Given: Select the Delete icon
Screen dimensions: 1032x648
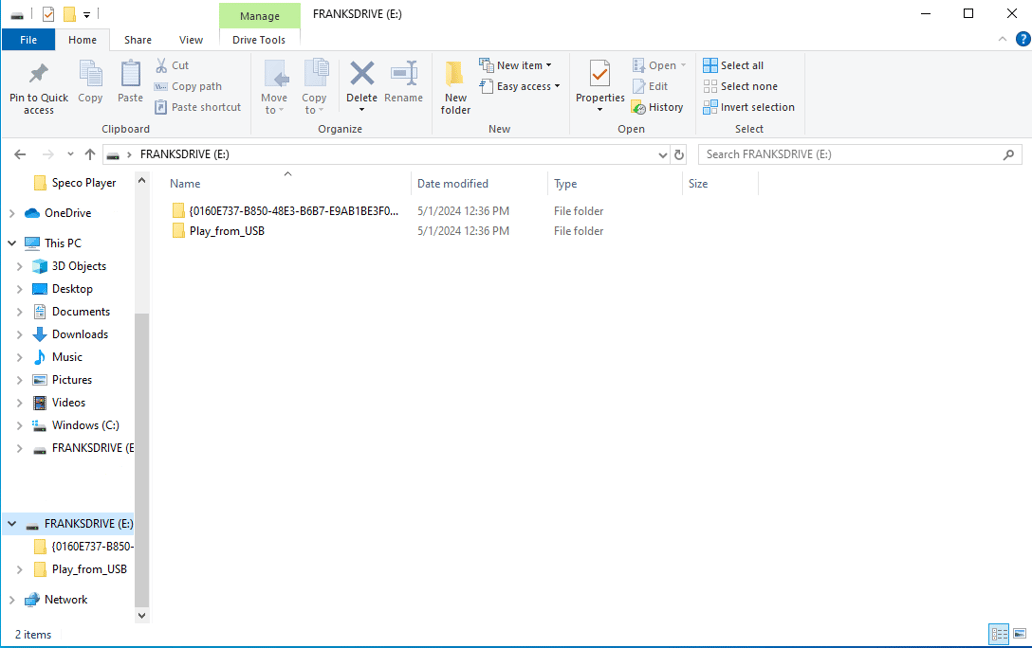Looking at the screenshot, I should point(361,80).
